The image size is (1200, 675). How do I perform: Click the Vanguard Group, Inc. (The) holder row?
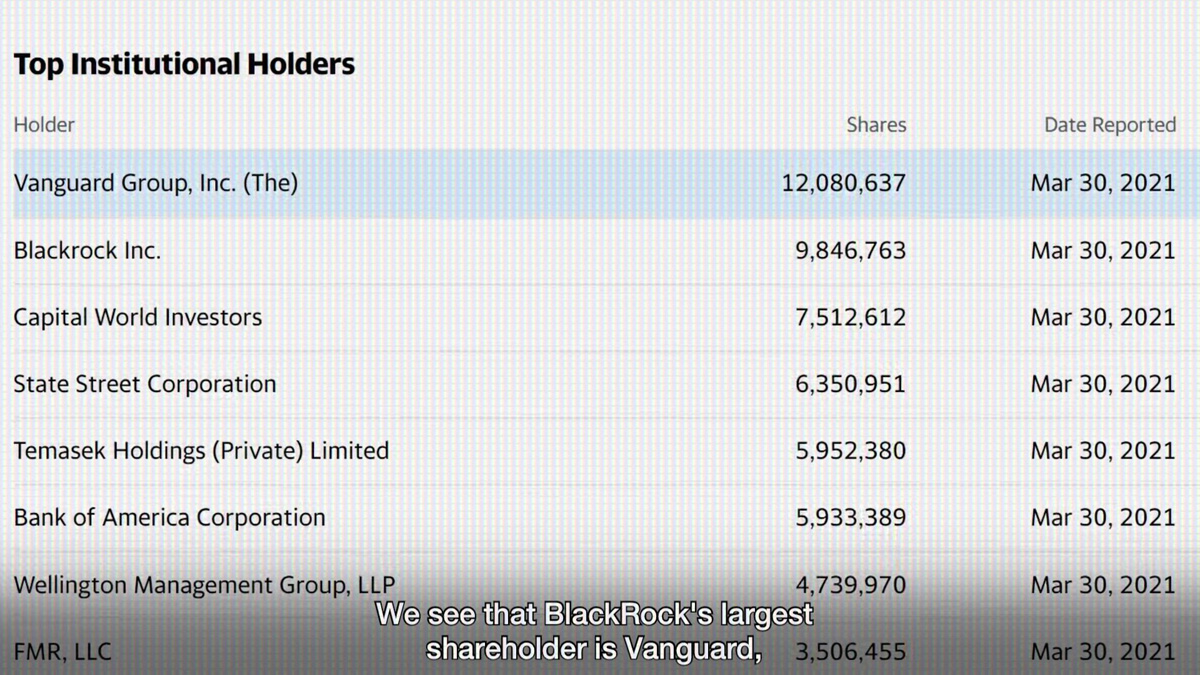pos(156,184)
